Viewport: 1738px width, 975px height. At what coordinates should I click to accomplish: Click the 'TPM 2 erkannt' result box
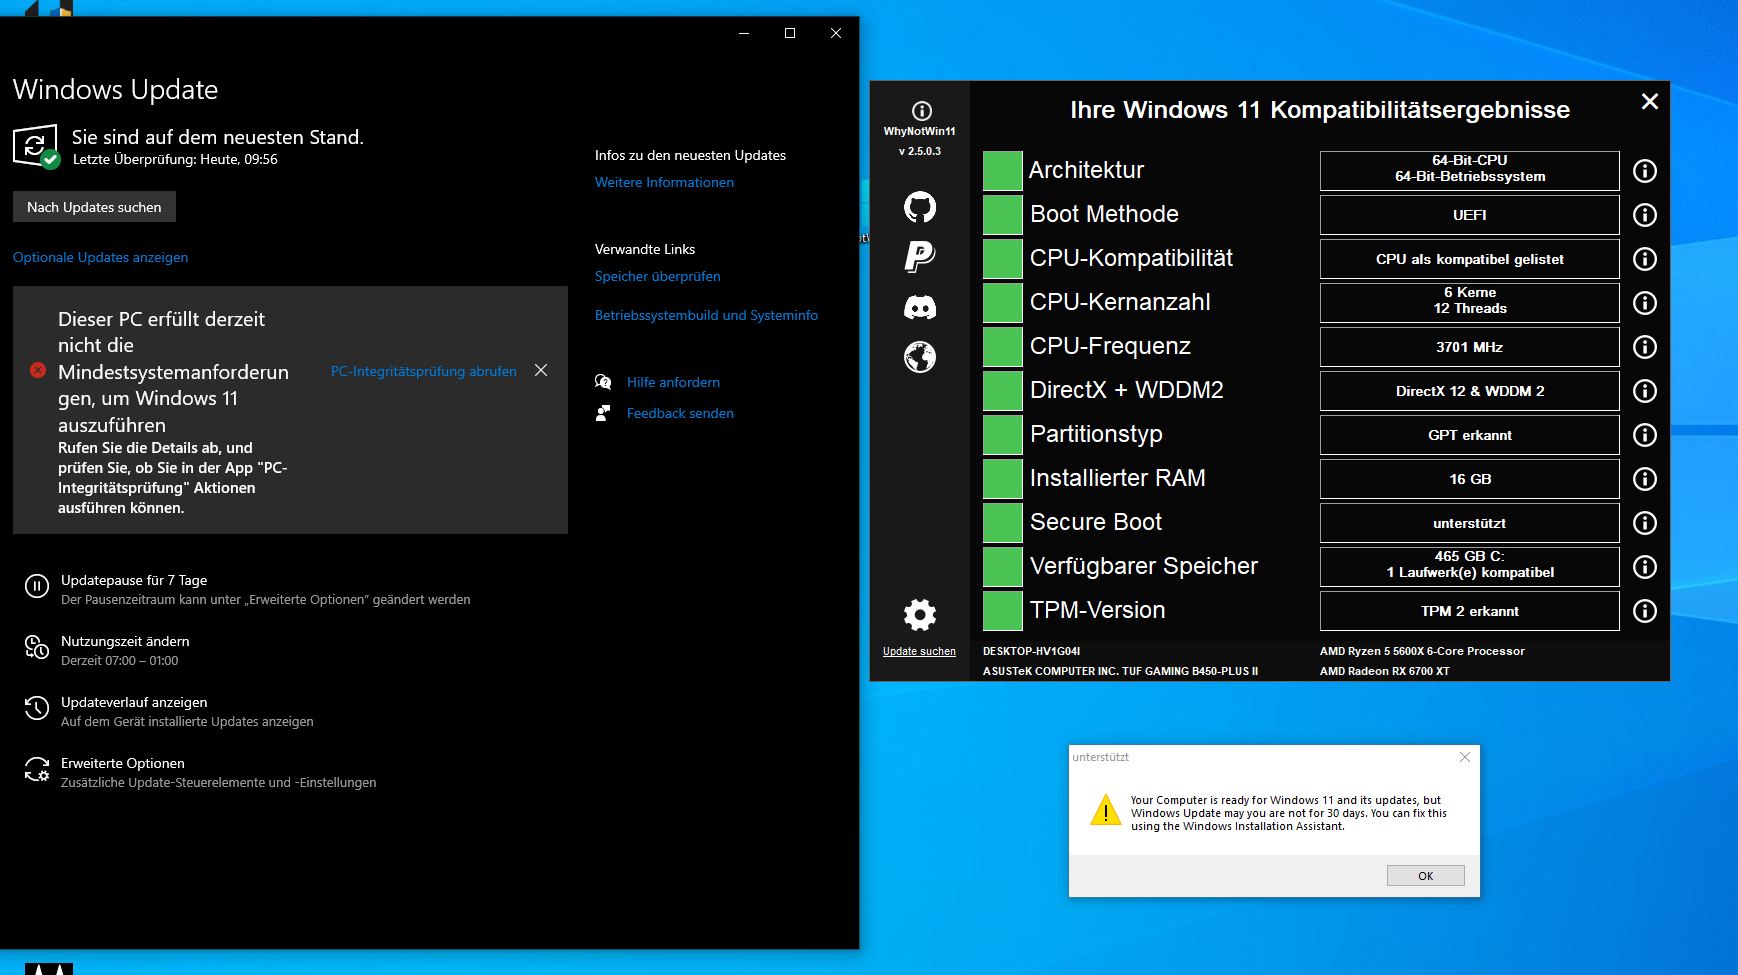coord(1470,611)
